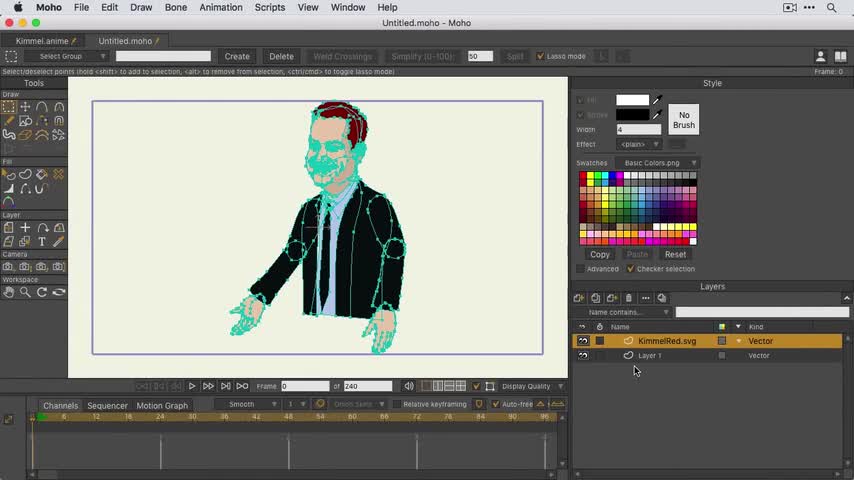Select the Text layer tool
Screen dimensions: 854x480
pyautogui.click(x=42, y=241)
